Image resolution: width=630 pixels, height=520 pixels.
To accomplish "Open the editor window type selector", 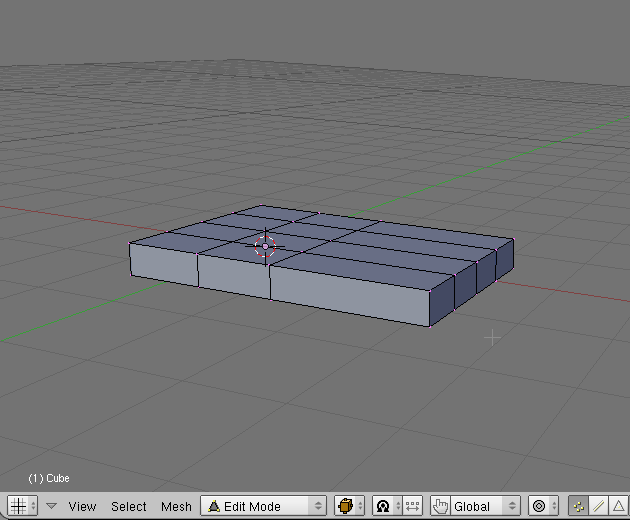I will 22,506.
